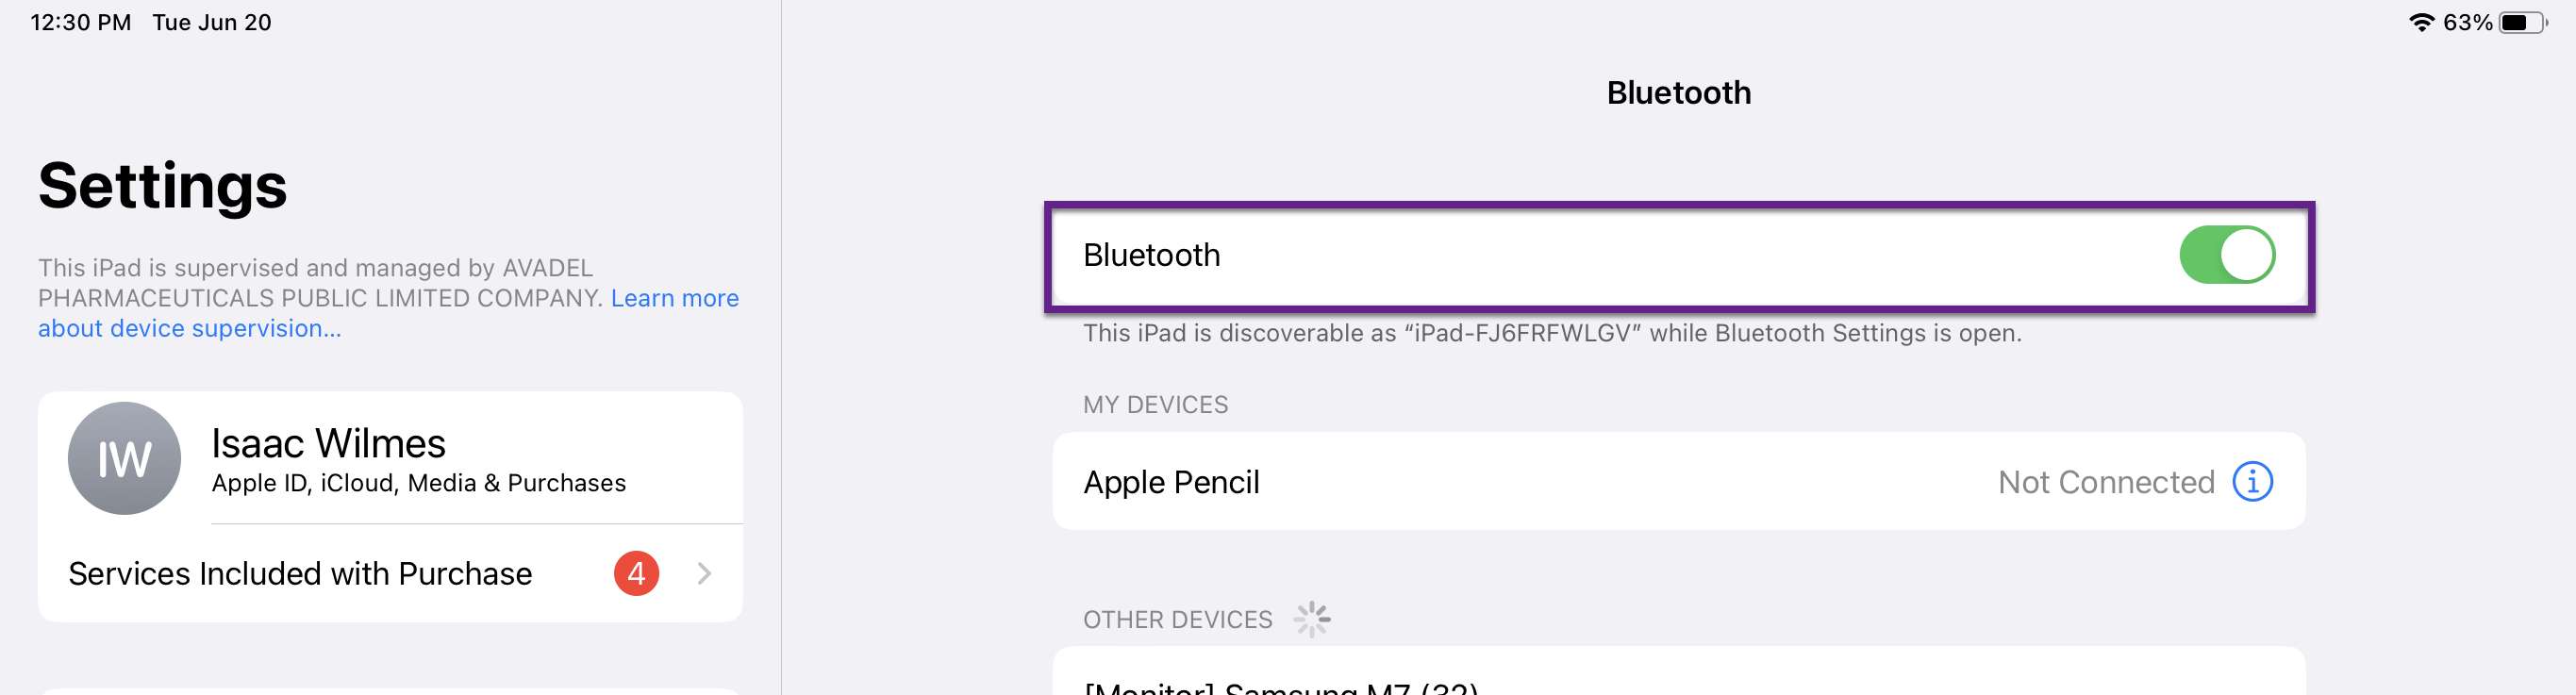Tap the 63% battery percentage
The image size is (2576, 695).
(x=2467, y=22)
